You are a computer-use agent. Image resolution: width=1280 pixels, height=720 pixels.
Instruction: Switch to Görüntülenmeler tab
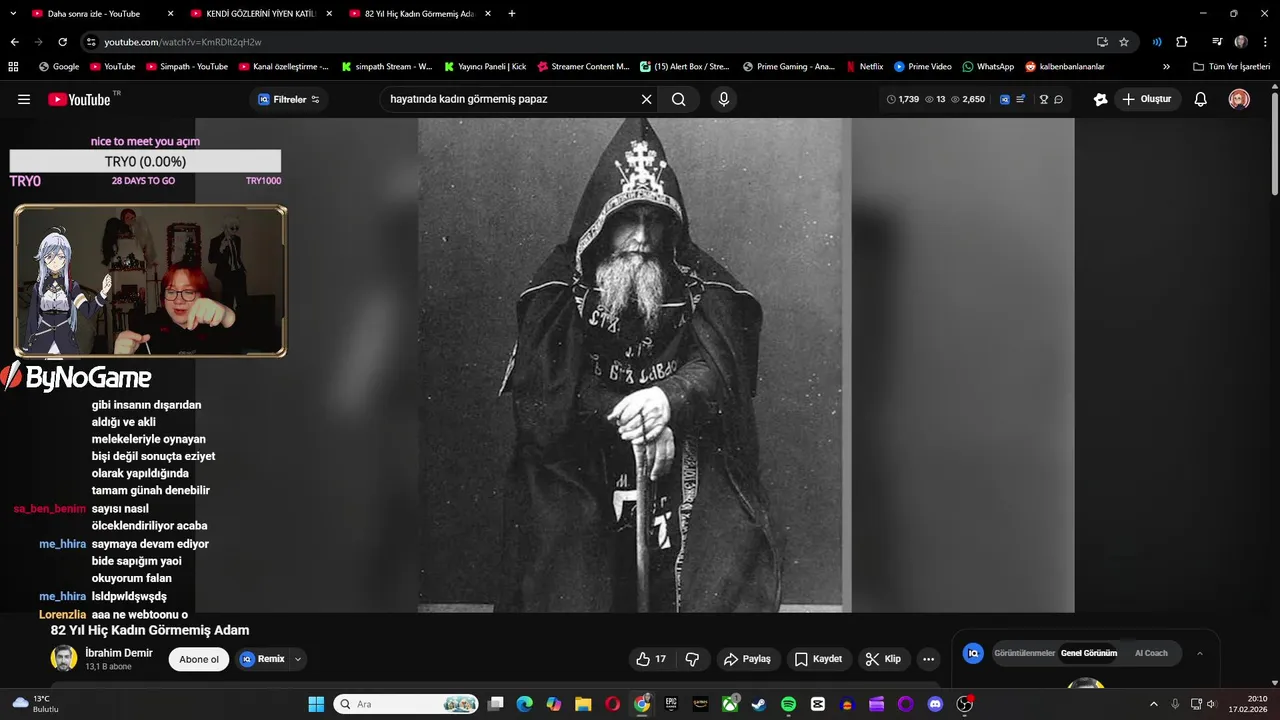[1024, 653]
